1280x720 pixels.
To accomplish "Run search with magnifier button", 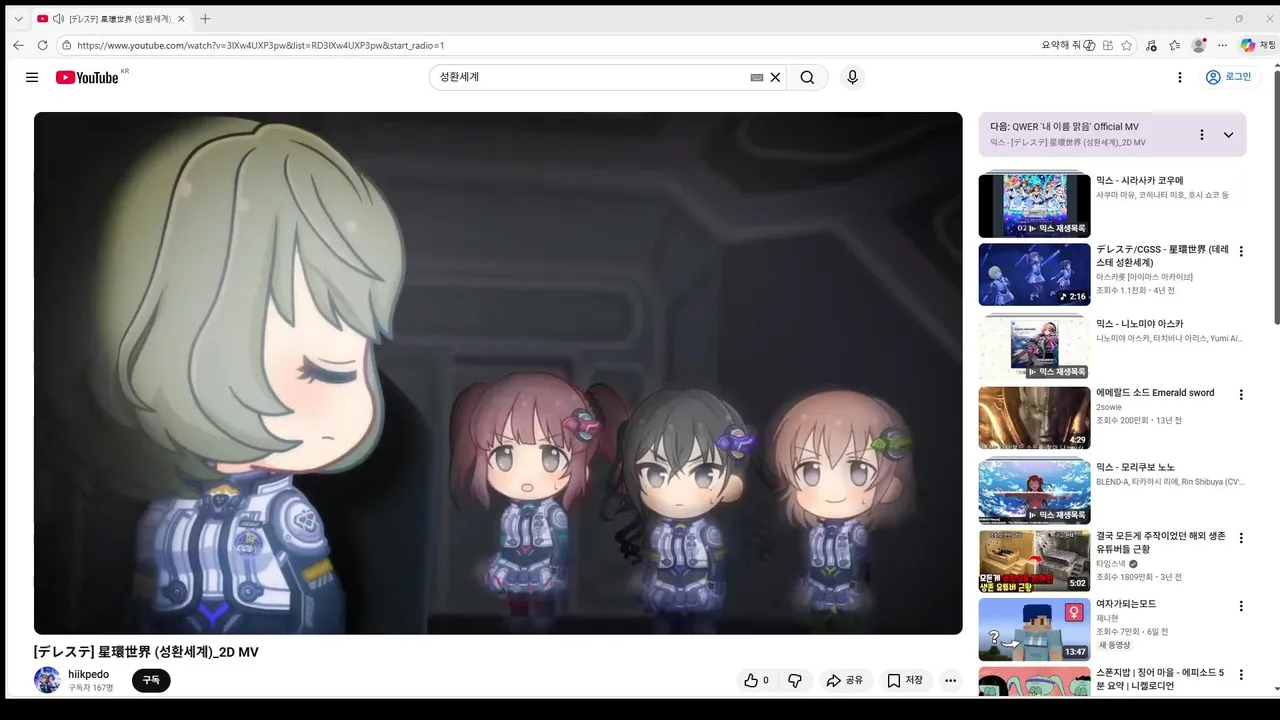I will [x=807, y=77].
